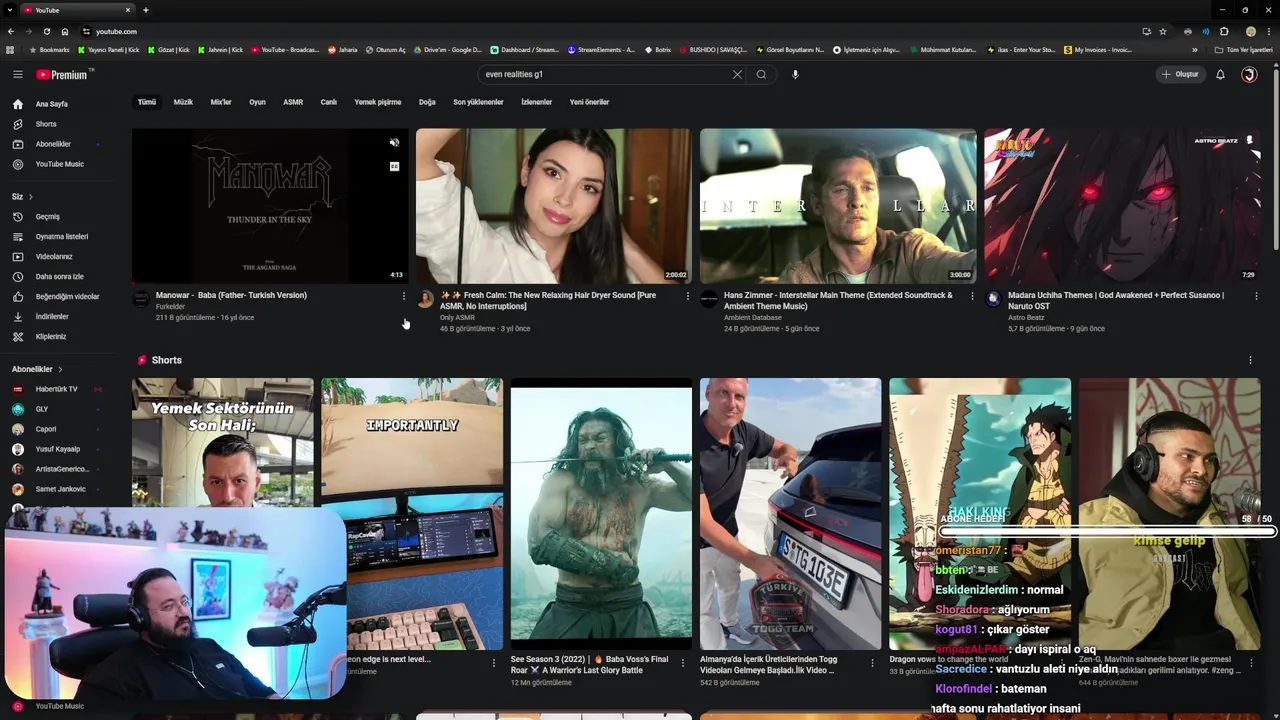Open Beğendiğim videolar liked videos
This screenshot has height=720, width=1280.
coord(67,296)
